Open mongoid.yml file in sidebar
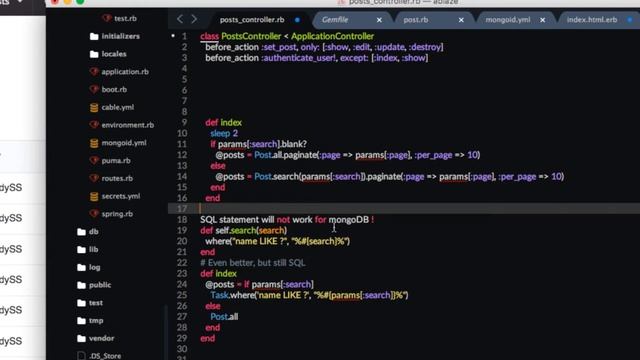Image resolution: width=640 pixels, height=360 pixels. (124, 143)
